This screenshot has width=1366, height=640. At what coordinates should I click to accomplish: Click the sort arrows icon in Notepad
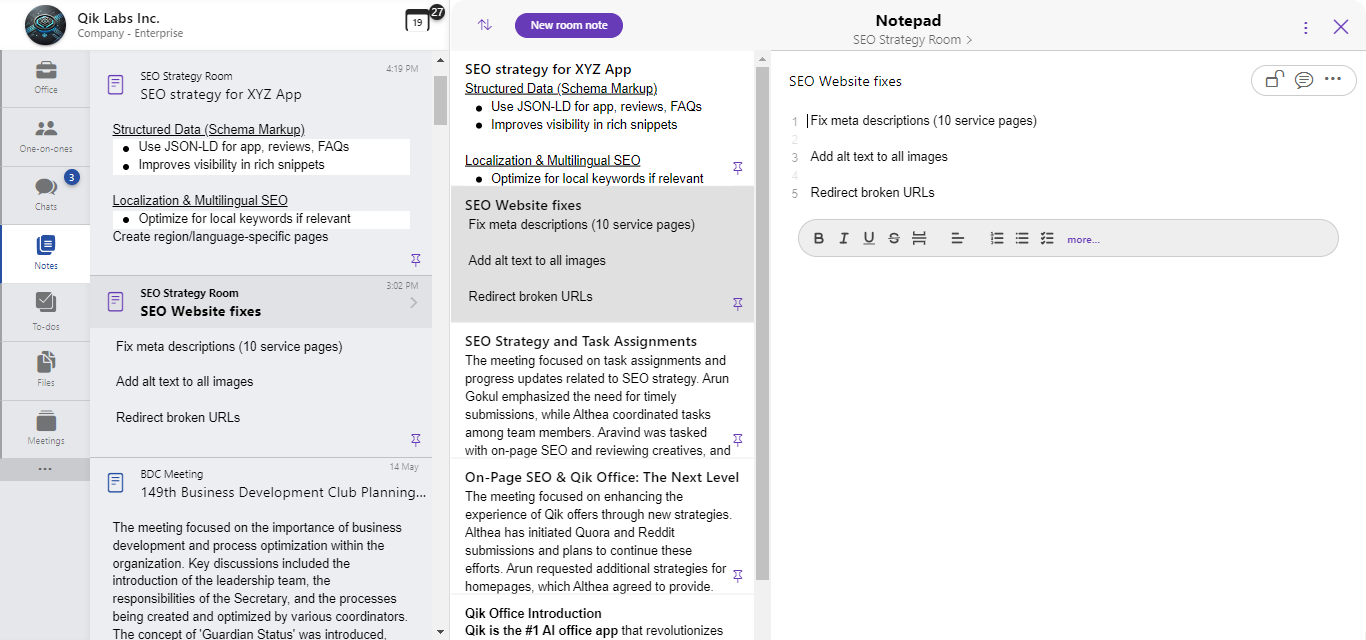point(485,25)
